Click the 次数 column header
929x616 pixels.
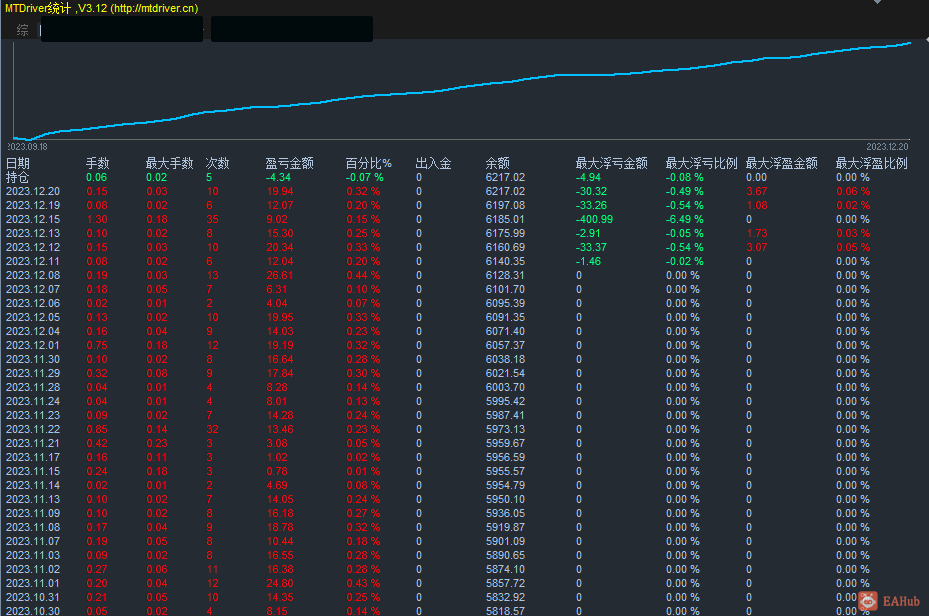(x=217, y=163)
